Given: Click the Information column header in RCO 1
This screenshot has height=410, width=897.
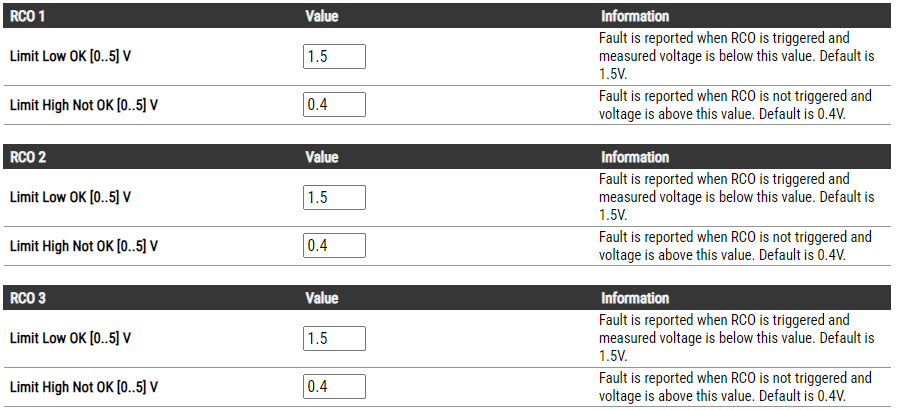Looking at the screenshot, I should pos(635,16).
